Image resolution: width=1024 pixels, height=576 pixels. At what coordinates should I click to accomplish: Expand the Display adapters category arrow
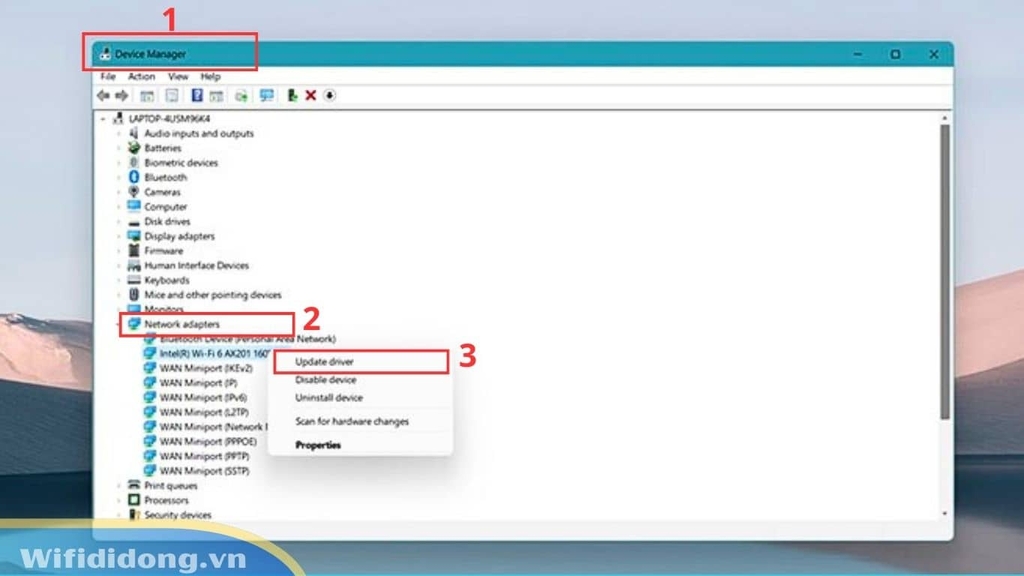119,236
